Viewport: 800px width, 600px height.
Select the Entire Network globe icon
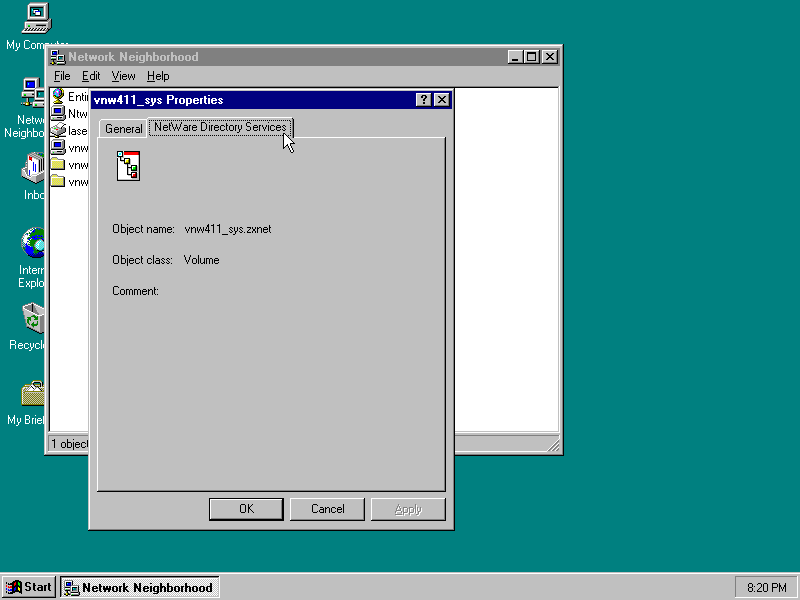coord(58,96)
